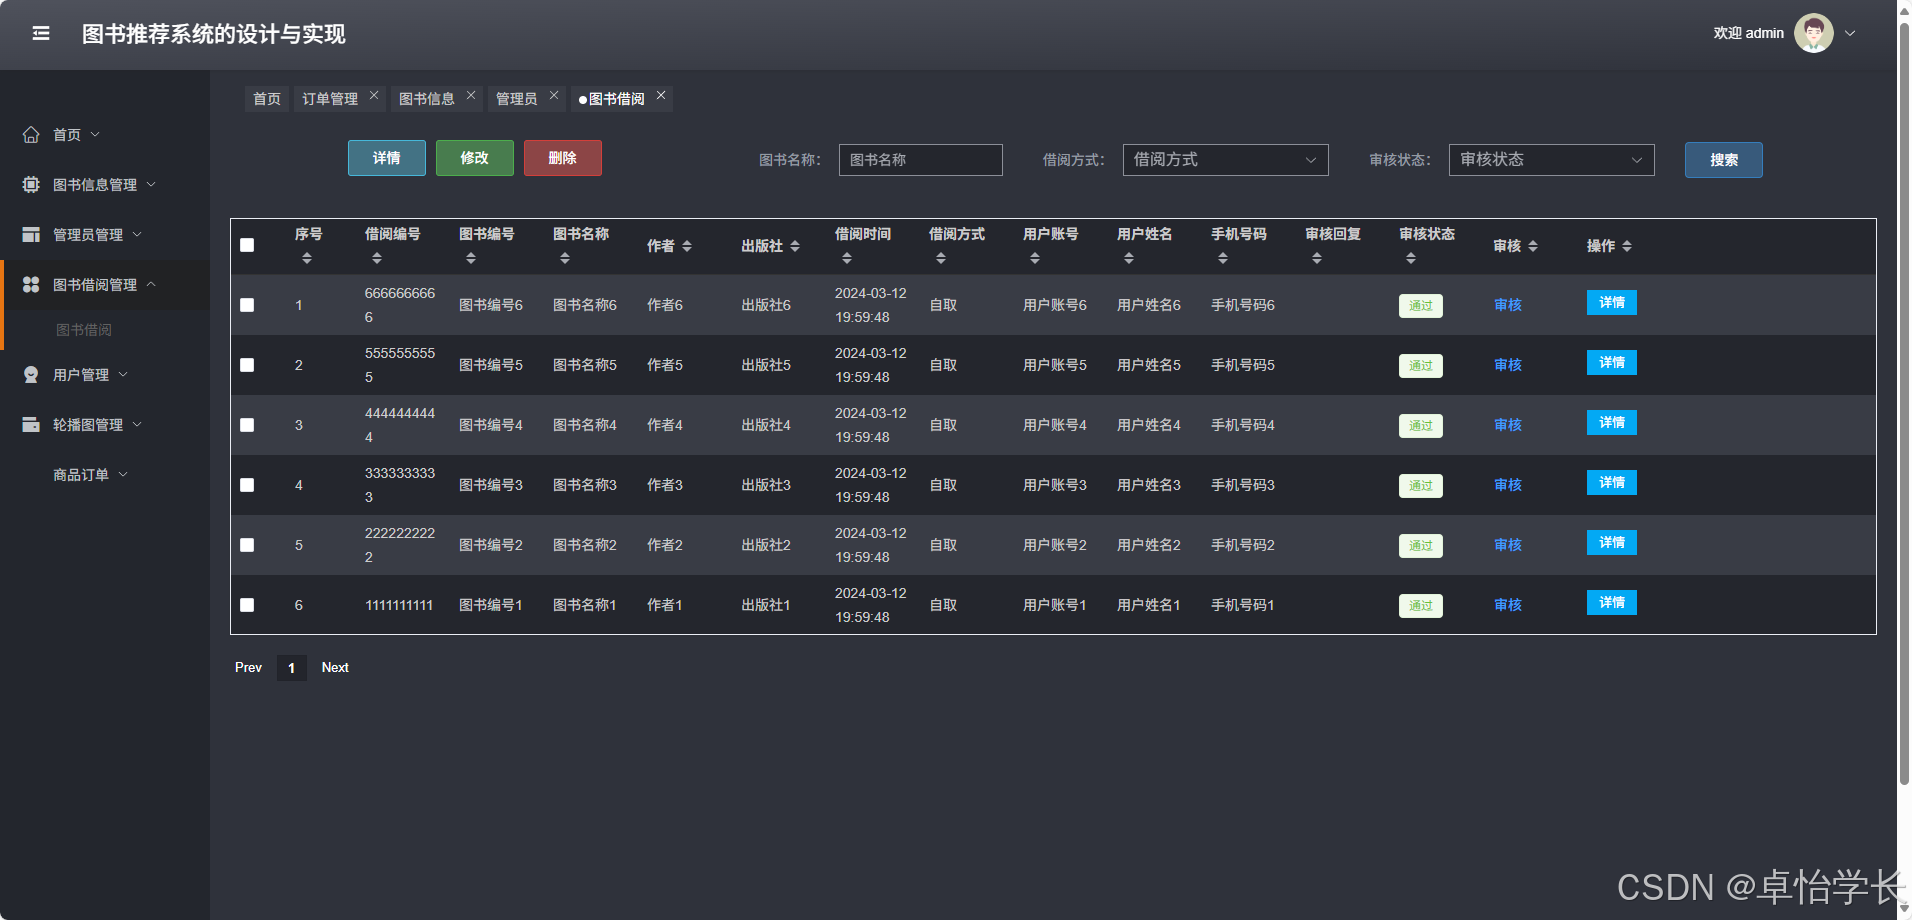Open the admin avatar picture

click(1813, 33)
